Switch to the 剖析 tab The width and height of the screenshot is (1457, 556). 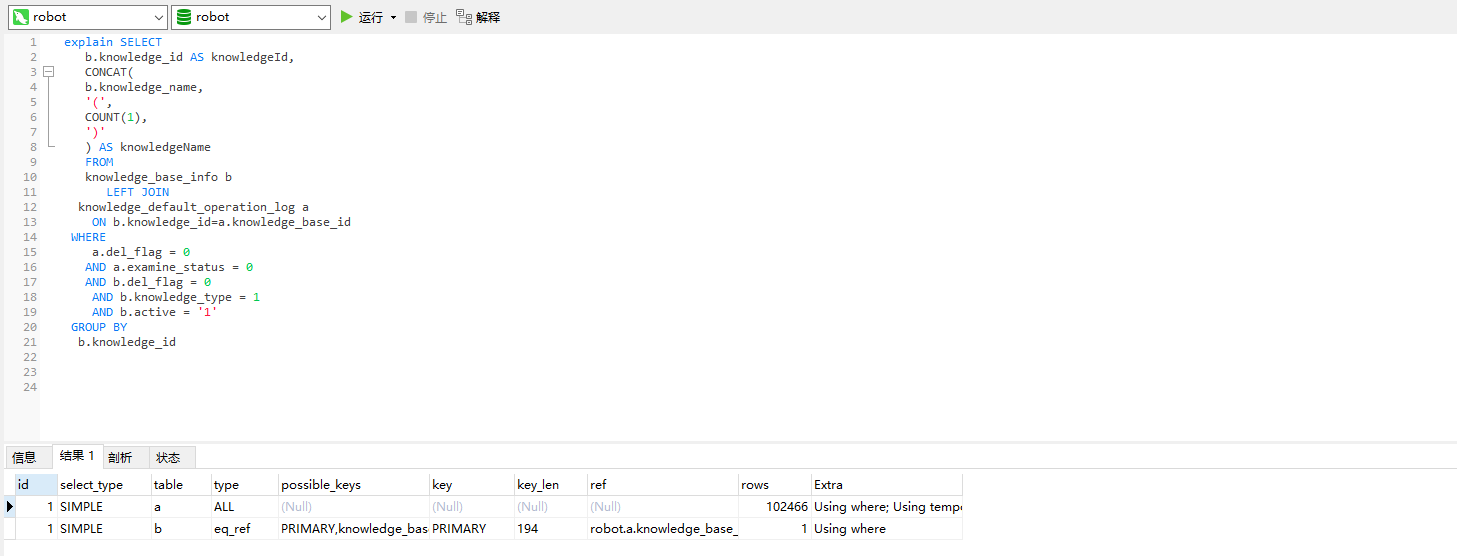tap(120, 458)
